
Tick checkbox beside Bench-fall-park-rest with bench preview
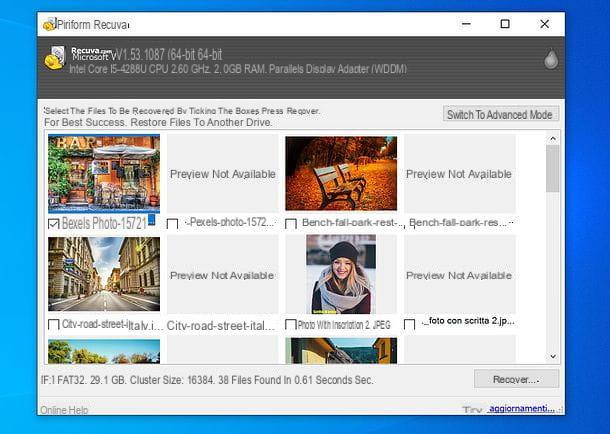[291, 224]
